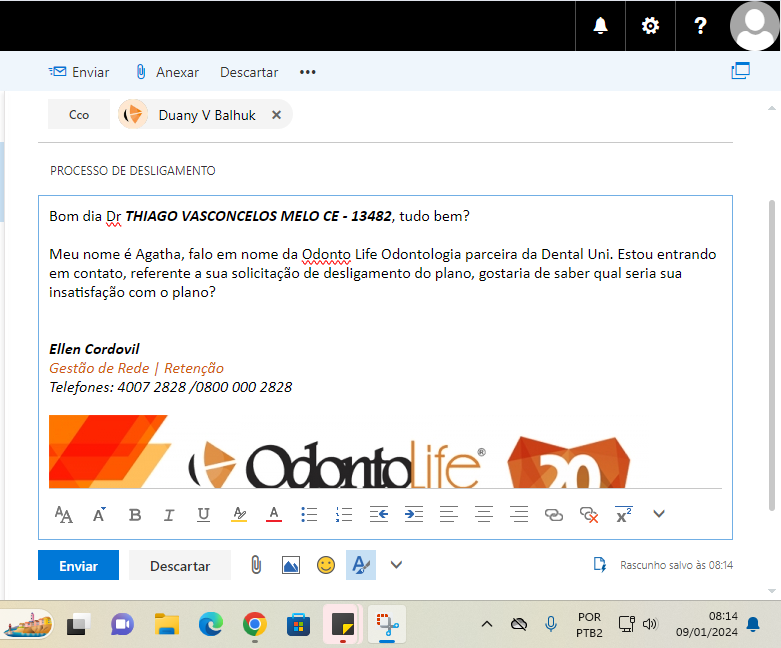Choose font color red A
781x648 pixels.
(273, 514)
